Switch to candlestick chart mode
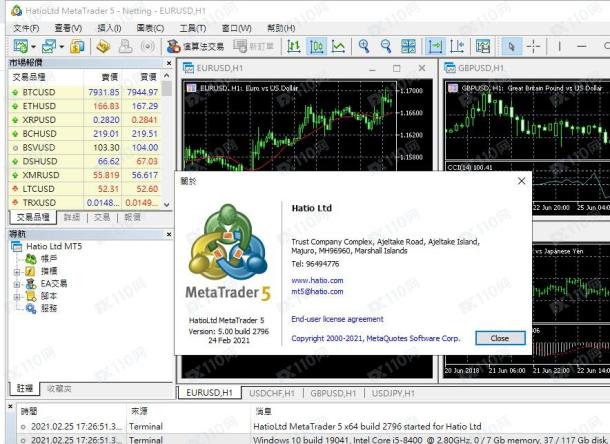The width and height of the screenshot is (610, 444). pos(316,46)
